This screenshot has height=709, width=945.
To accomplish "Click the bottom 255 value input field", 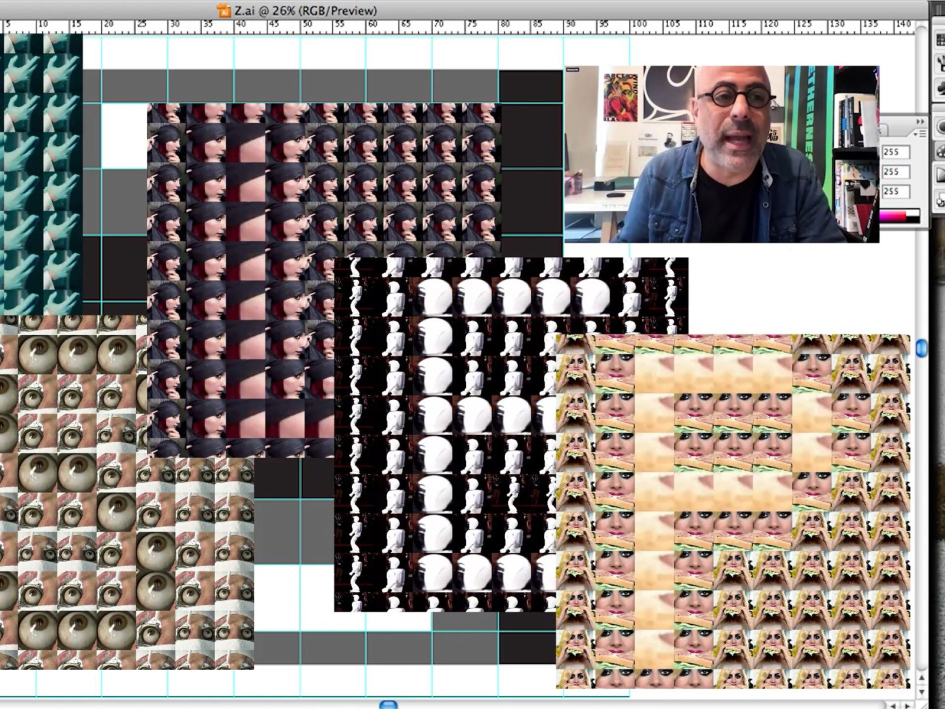I will pyautogui.click(x=895, y=191).
